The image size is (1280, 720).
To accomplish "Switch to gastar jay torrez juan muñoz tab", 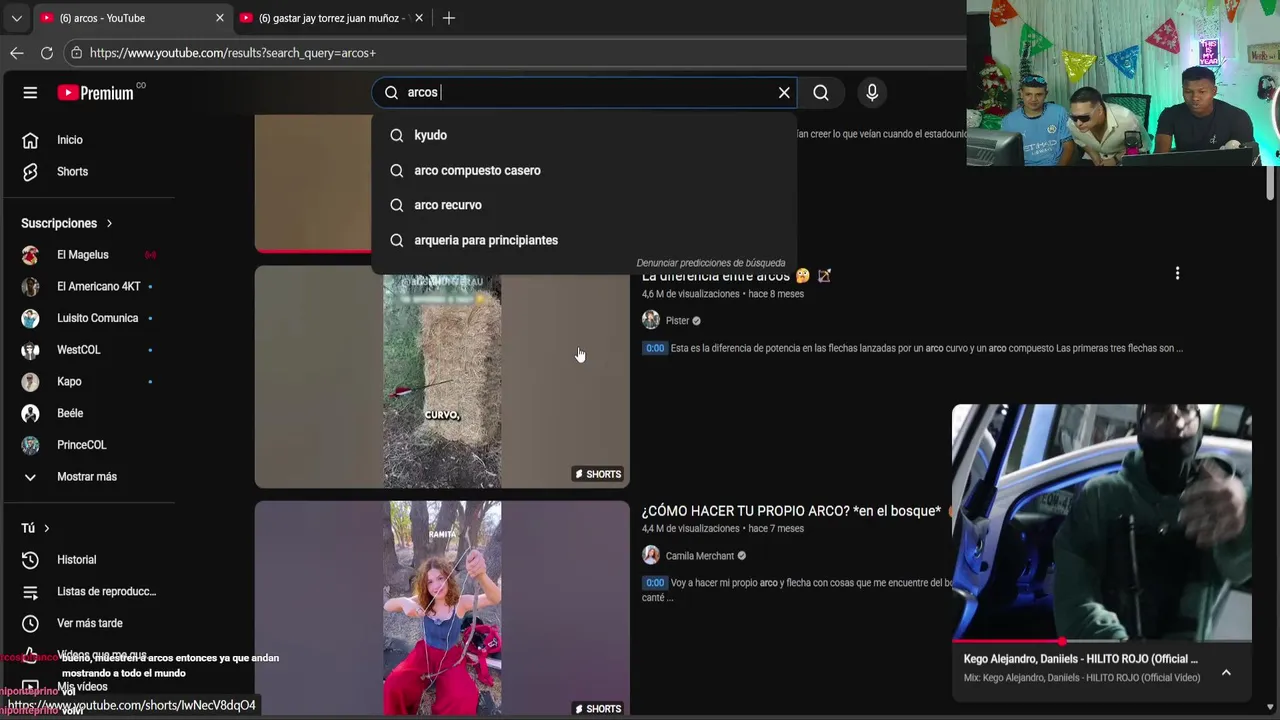I will tap(332, 18).
